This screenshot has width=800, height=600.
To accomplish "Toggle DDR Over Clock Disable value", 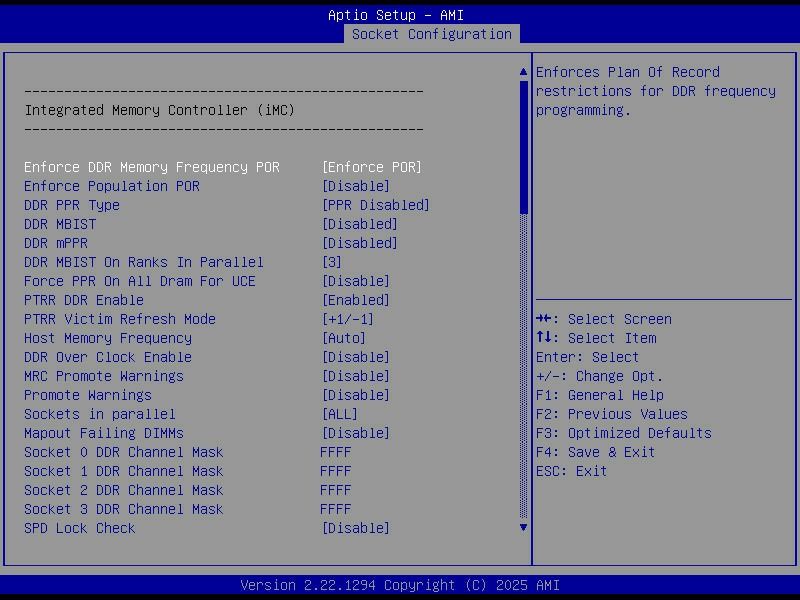I will pyautogui.click(x=356, y=357).
